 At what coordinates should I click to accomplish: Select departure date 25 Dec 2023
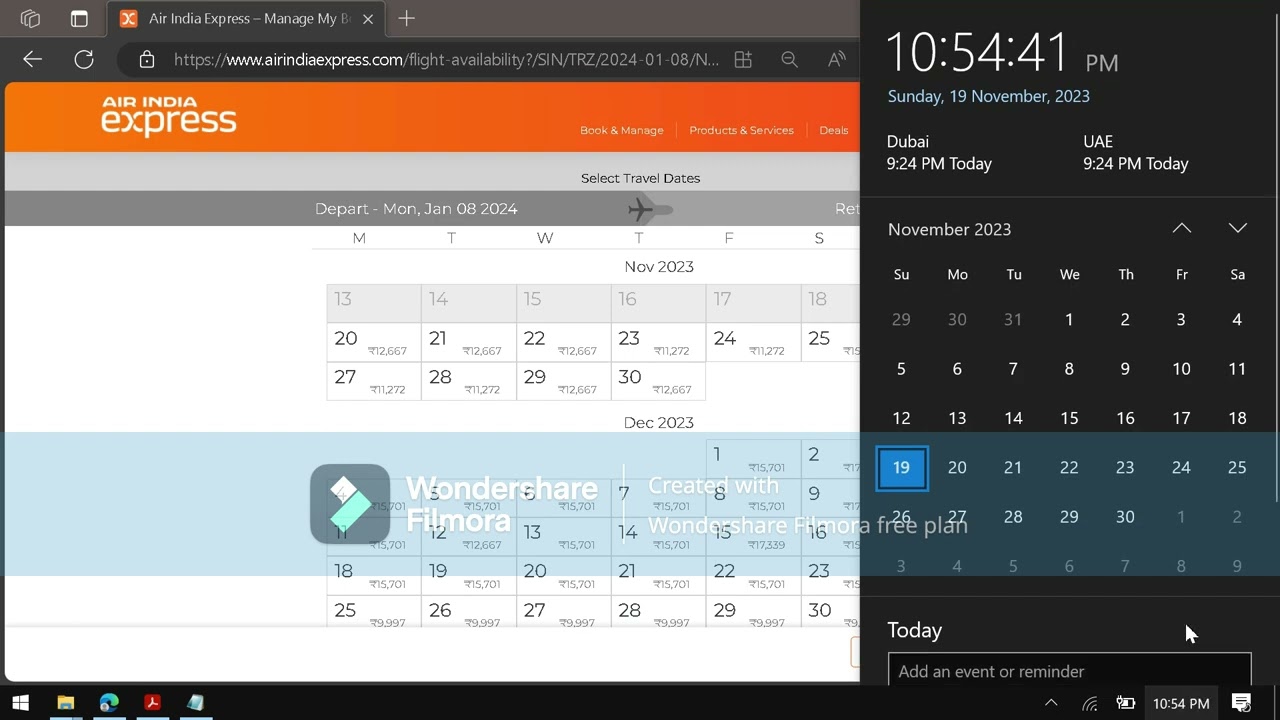pyautogui.click(x=374, y=612)
